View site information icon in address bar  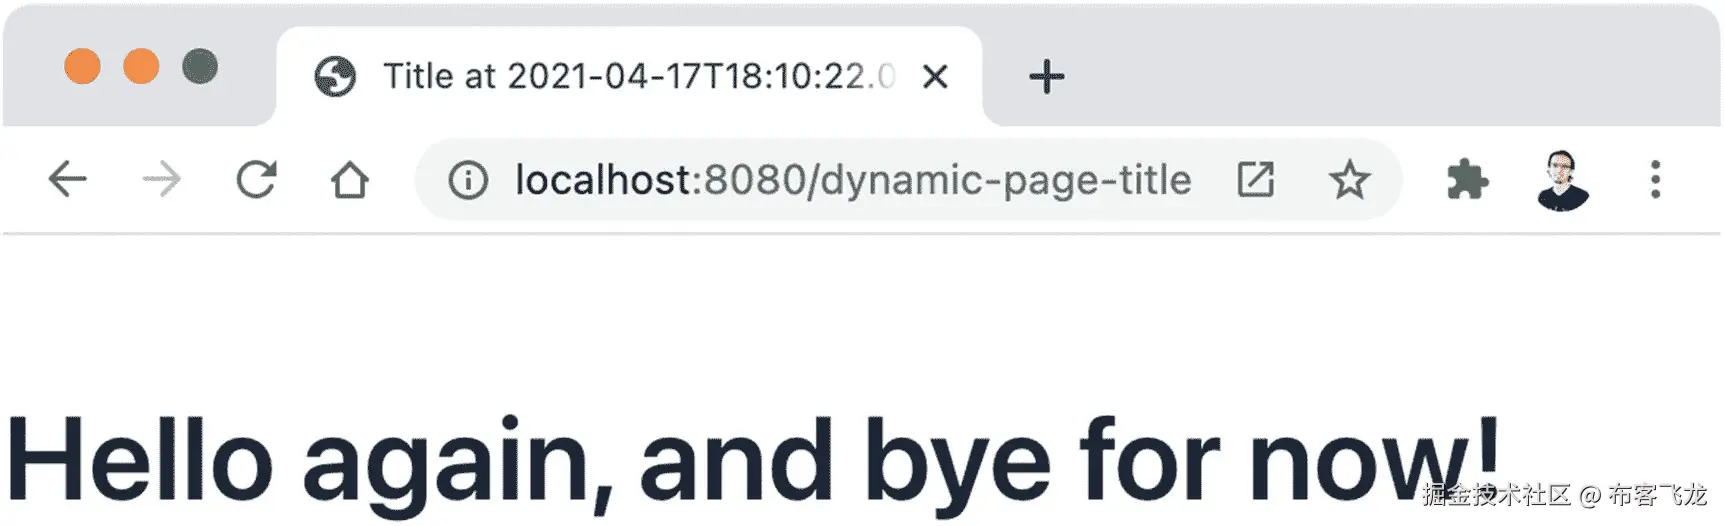[x=468, y=181]
